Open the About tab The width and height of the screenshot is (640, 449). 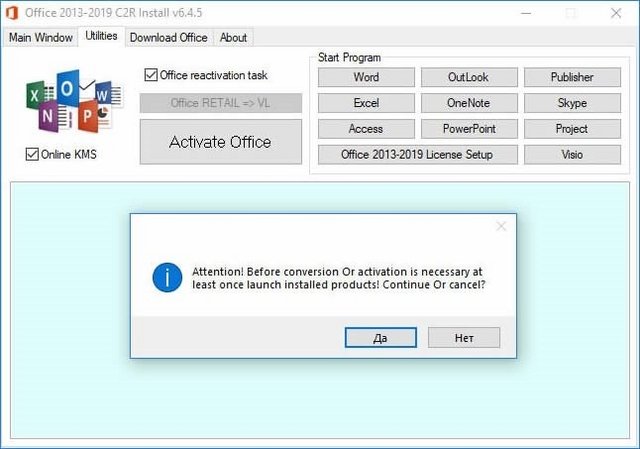coord(233,38)
